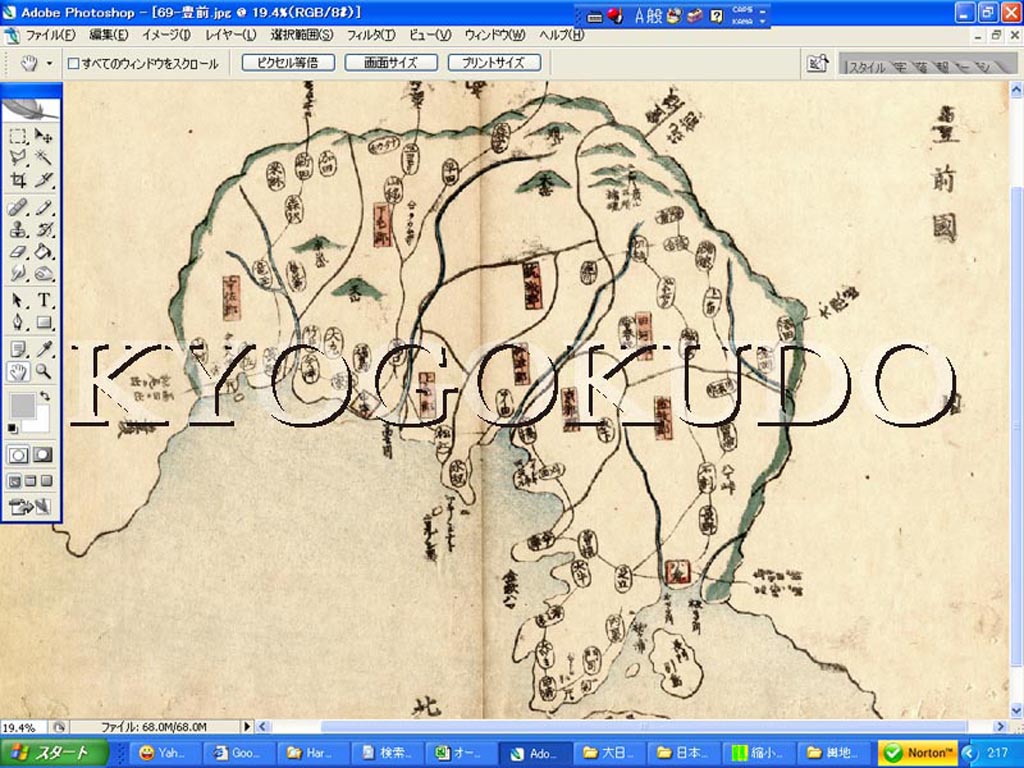Image resolution: width=1024 pixels, height=768 pixels.
Task: Swap foreground and background colors
Action: tap(44, 396)
